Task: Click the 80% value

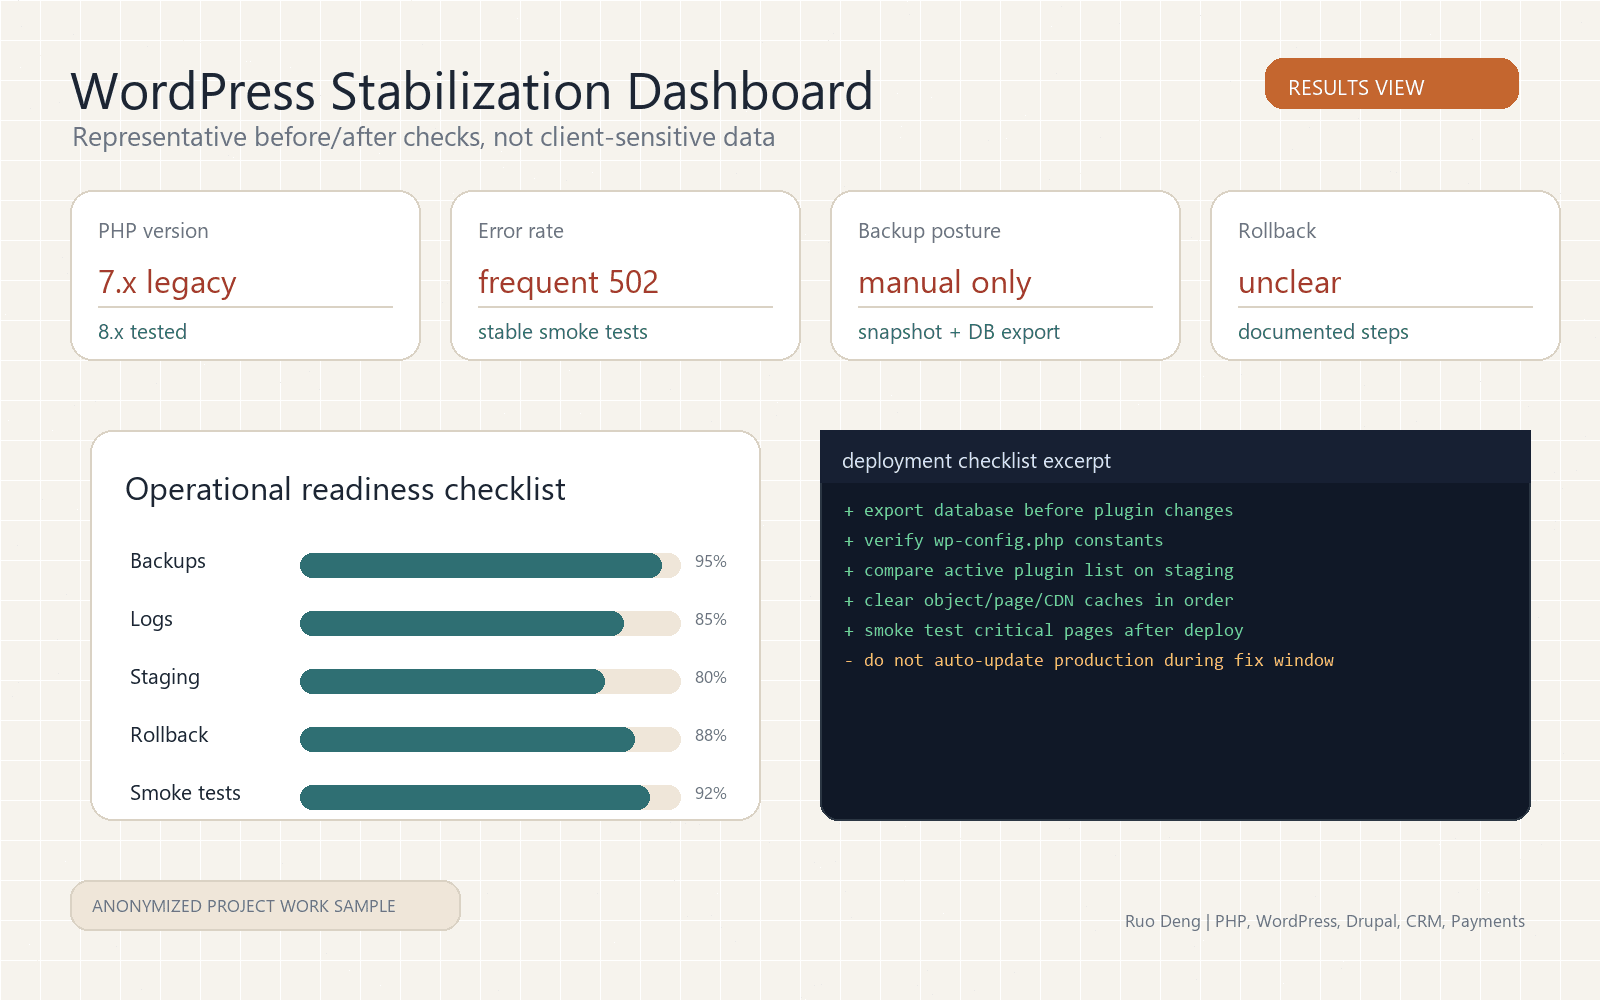Action: pyautogui.click(x=711, y=678)
